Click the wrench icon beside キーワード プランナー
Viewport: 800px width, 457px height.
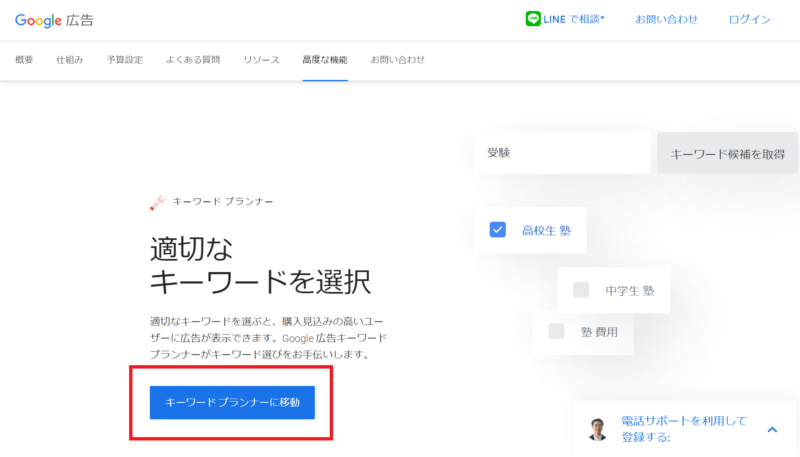tap(157, 202)
